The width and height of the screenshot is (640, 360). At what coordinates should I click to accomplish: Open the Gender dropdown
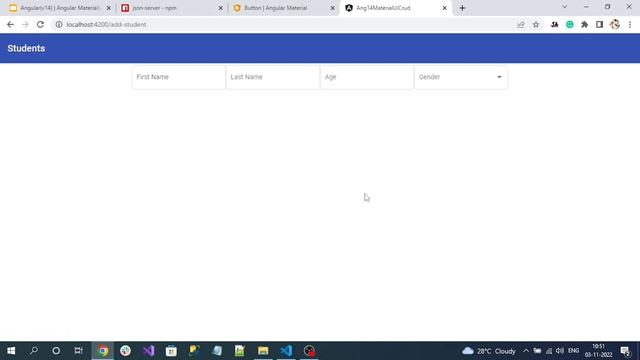click(461, 77)
